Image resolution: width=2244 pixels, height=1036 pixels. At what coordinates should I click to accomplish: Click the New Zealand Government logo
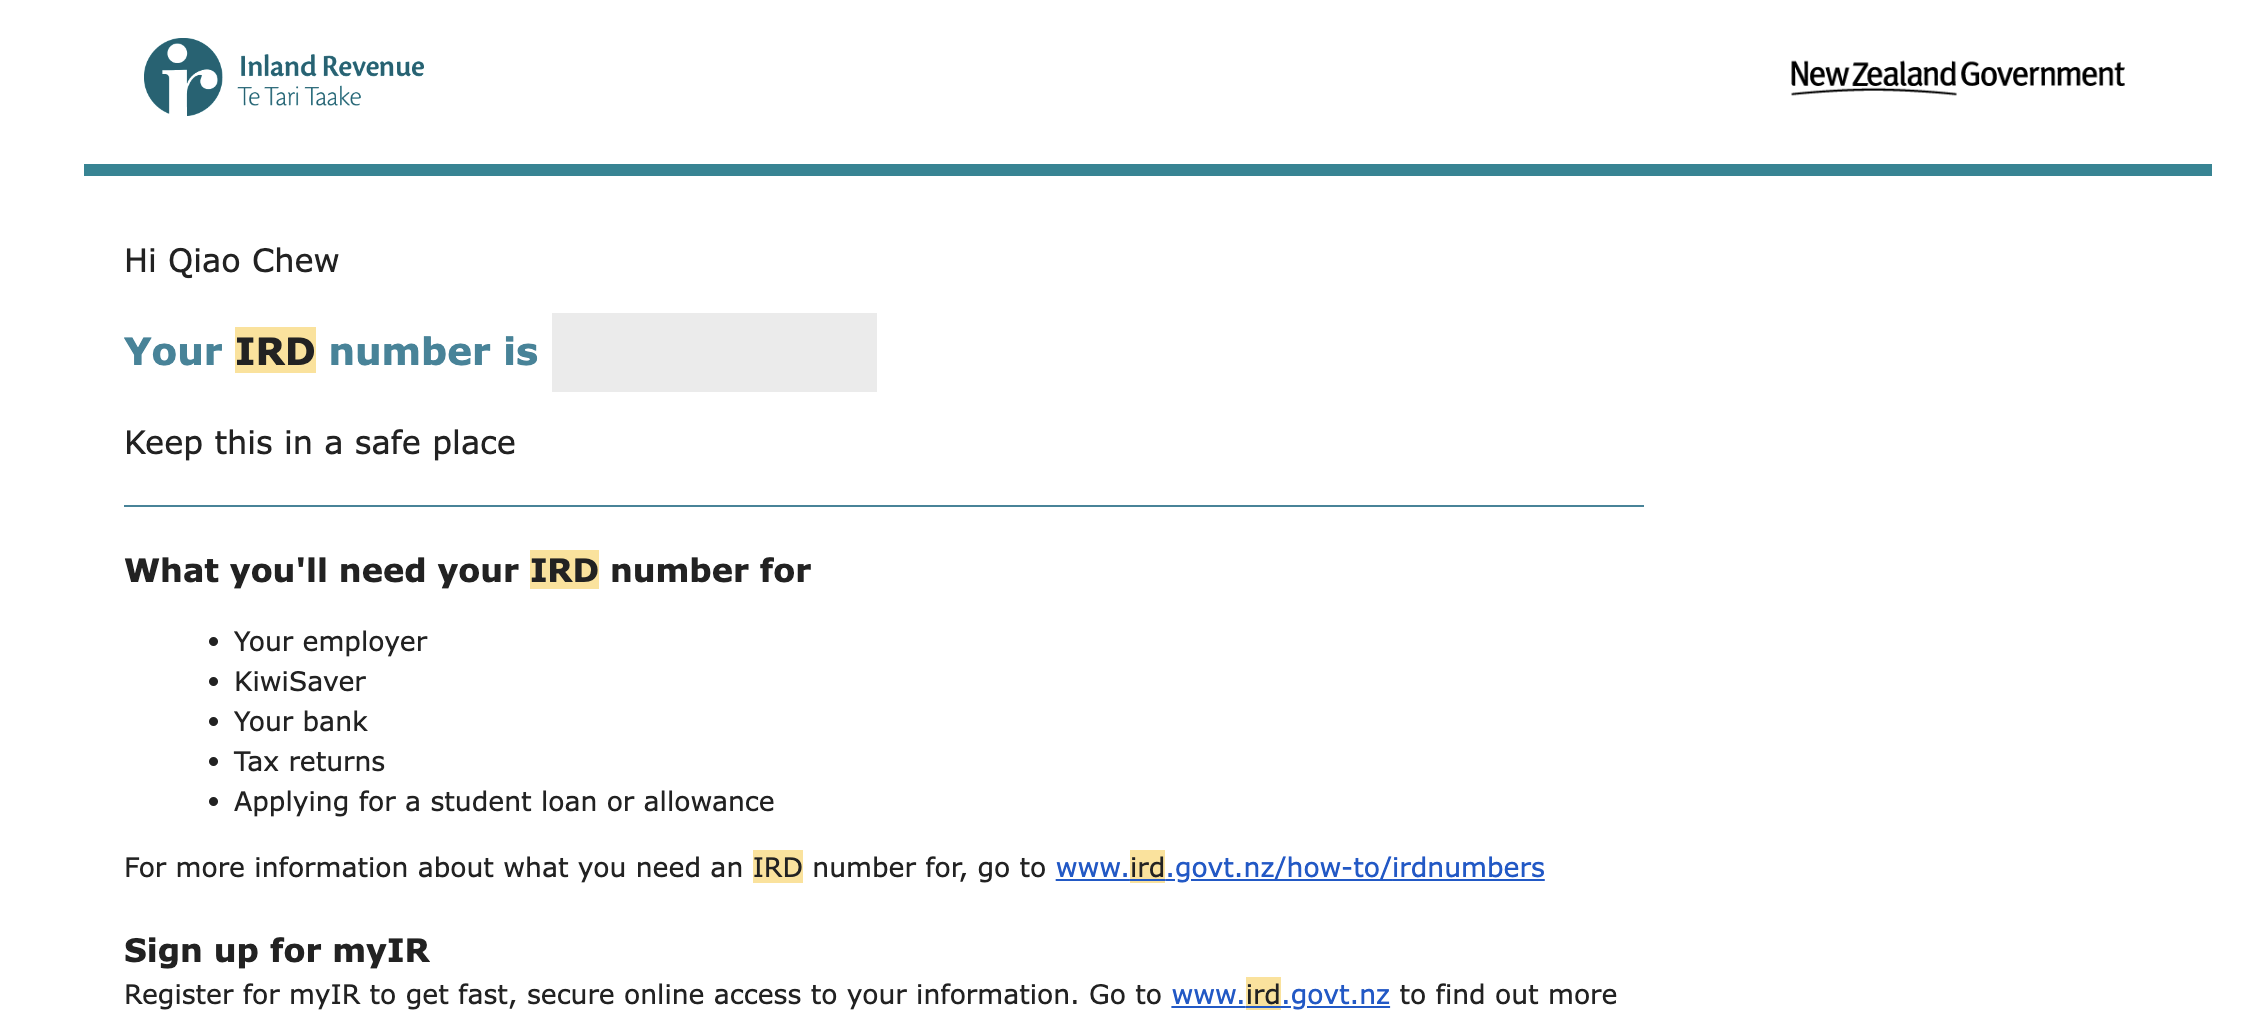(1956, 76)
